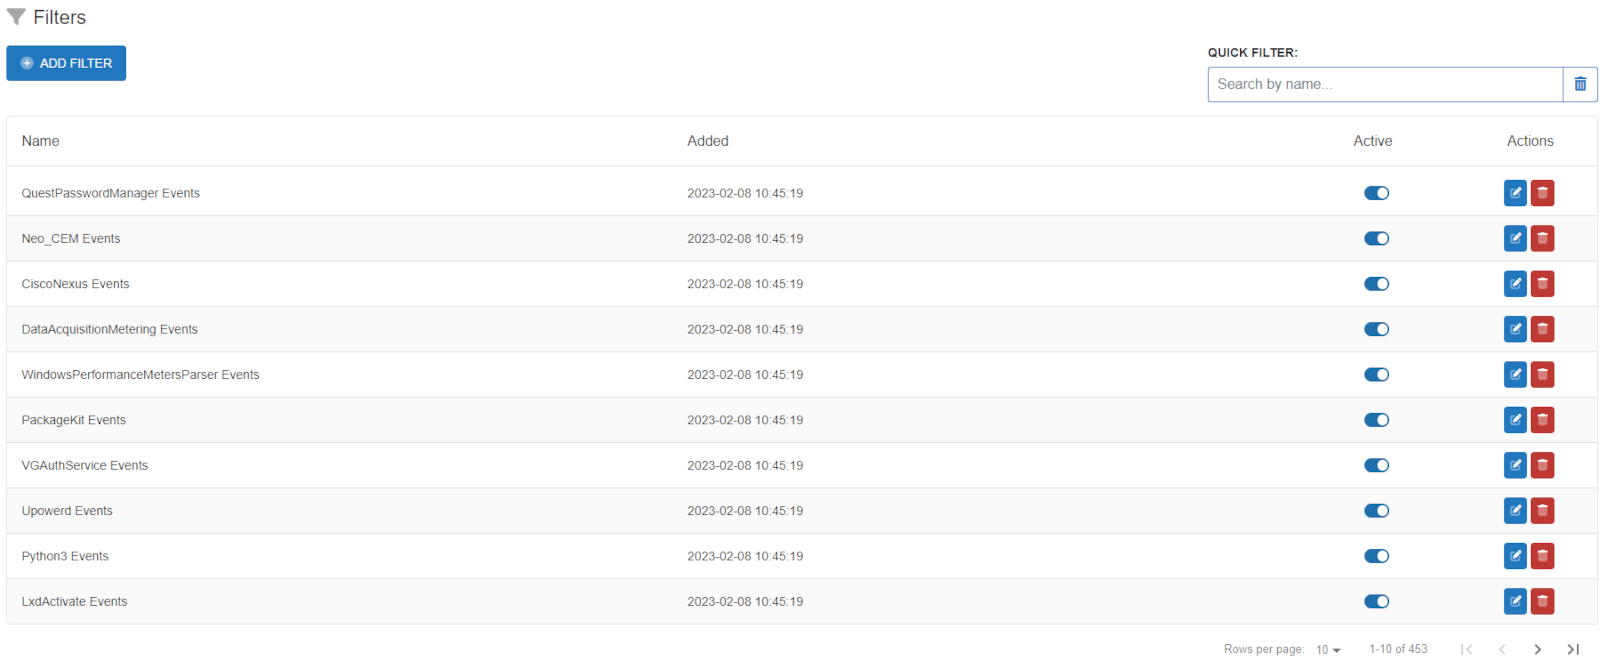Delete the PackageKit Events filter
Screen dimensions: 1600x661
(x=1542, y=420)
